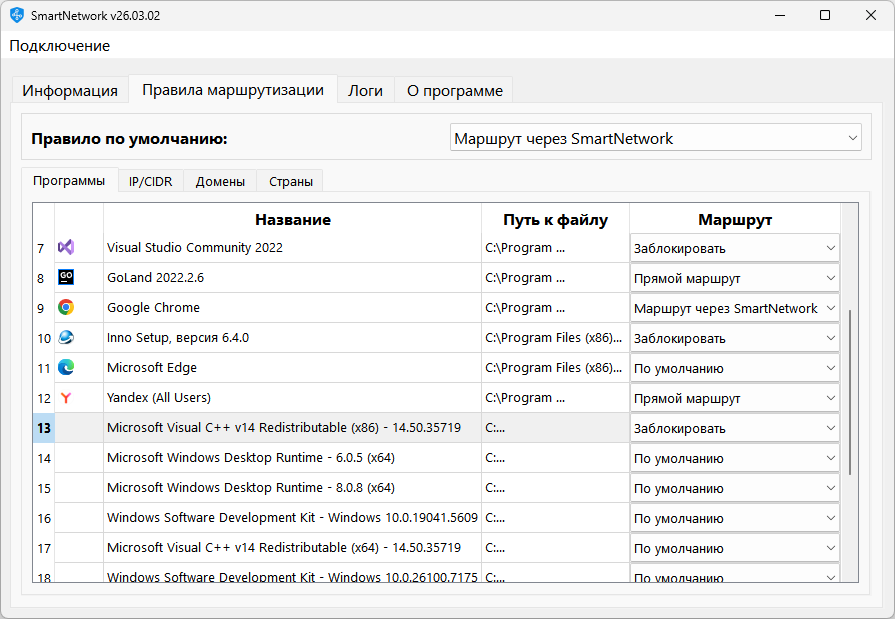Switch to the Информация tab
Screen dimensions: 895x619
tap(70, 89)
